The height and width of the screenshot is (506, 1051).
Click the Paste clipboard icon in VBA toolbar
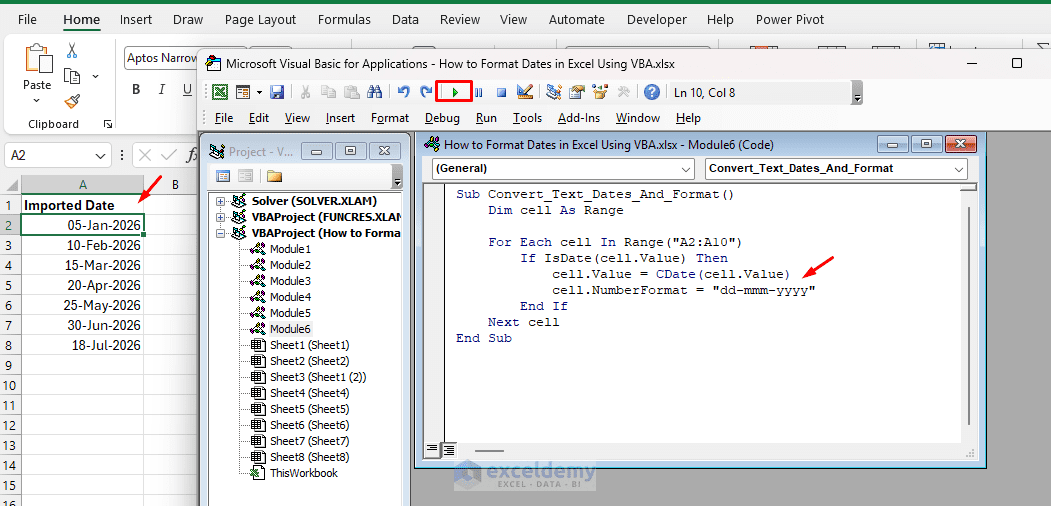(351, 92)
